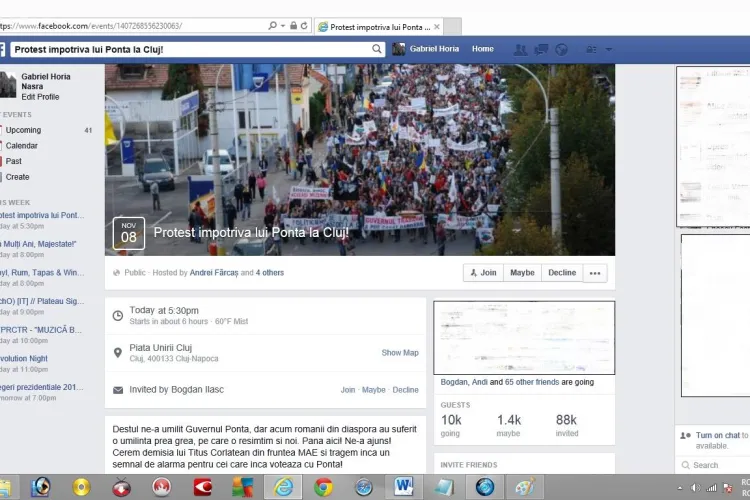Click the 1.4k maybe guest count

coord(508,425)
